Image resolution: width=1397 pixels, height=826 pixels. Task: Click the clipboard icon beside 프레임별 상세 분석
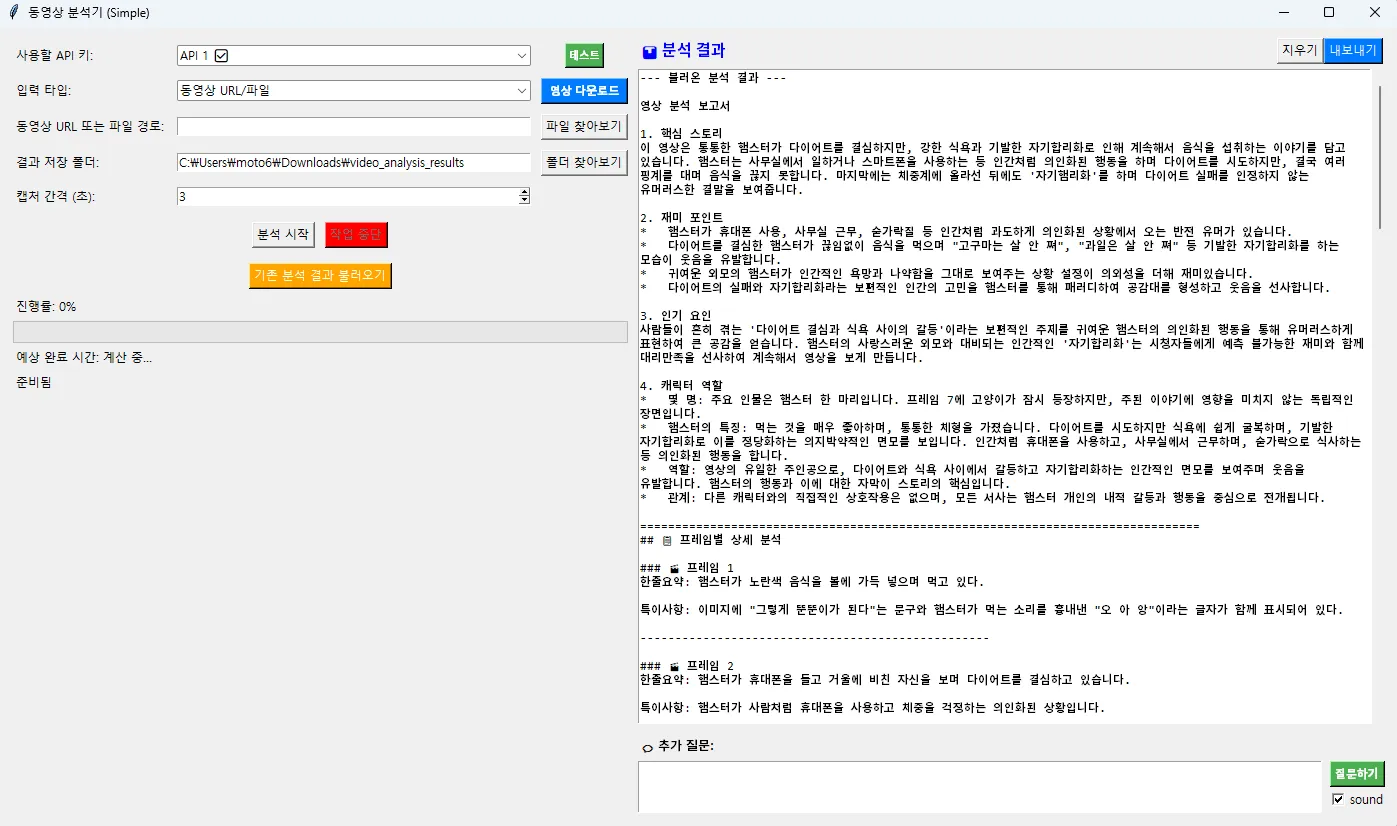tap(667, 541)
